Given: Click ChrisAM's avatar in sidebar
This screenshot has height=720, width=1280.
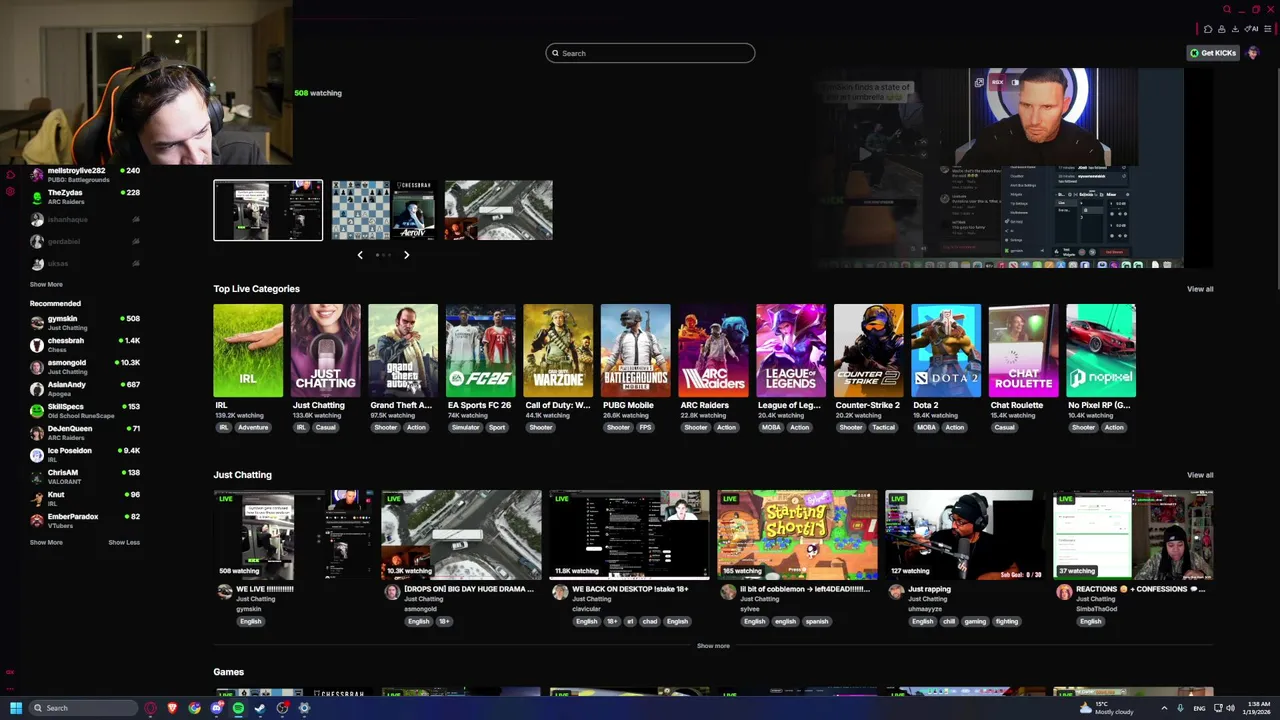Looking at the screenshot, I should pos(37,477).
